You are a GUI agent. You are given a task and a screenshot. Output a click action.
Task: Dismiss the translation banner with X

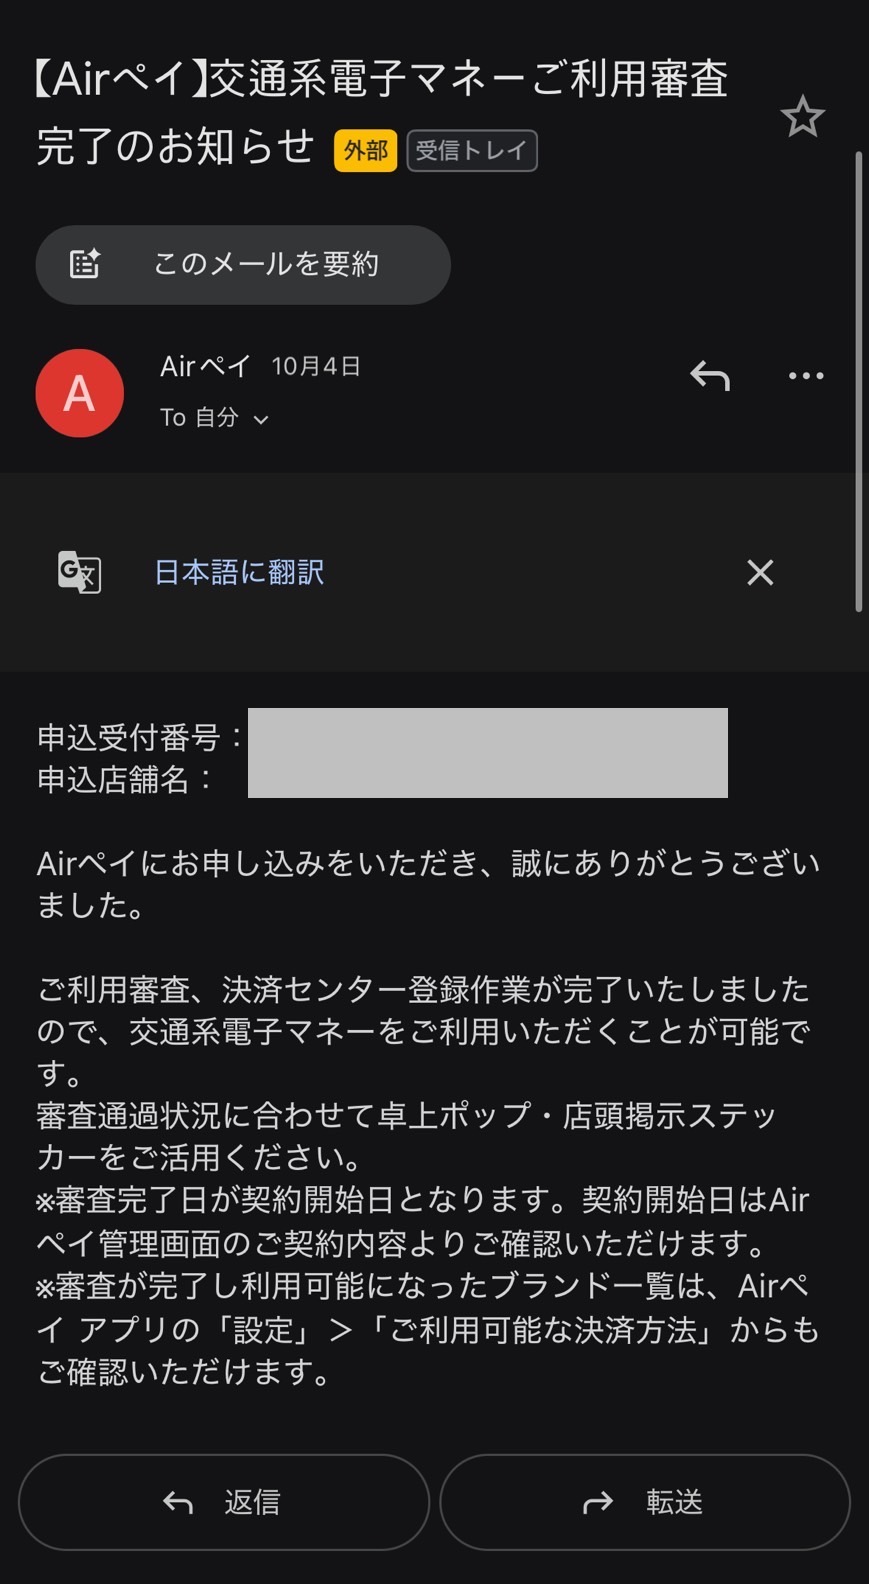(x=760, y=571)
